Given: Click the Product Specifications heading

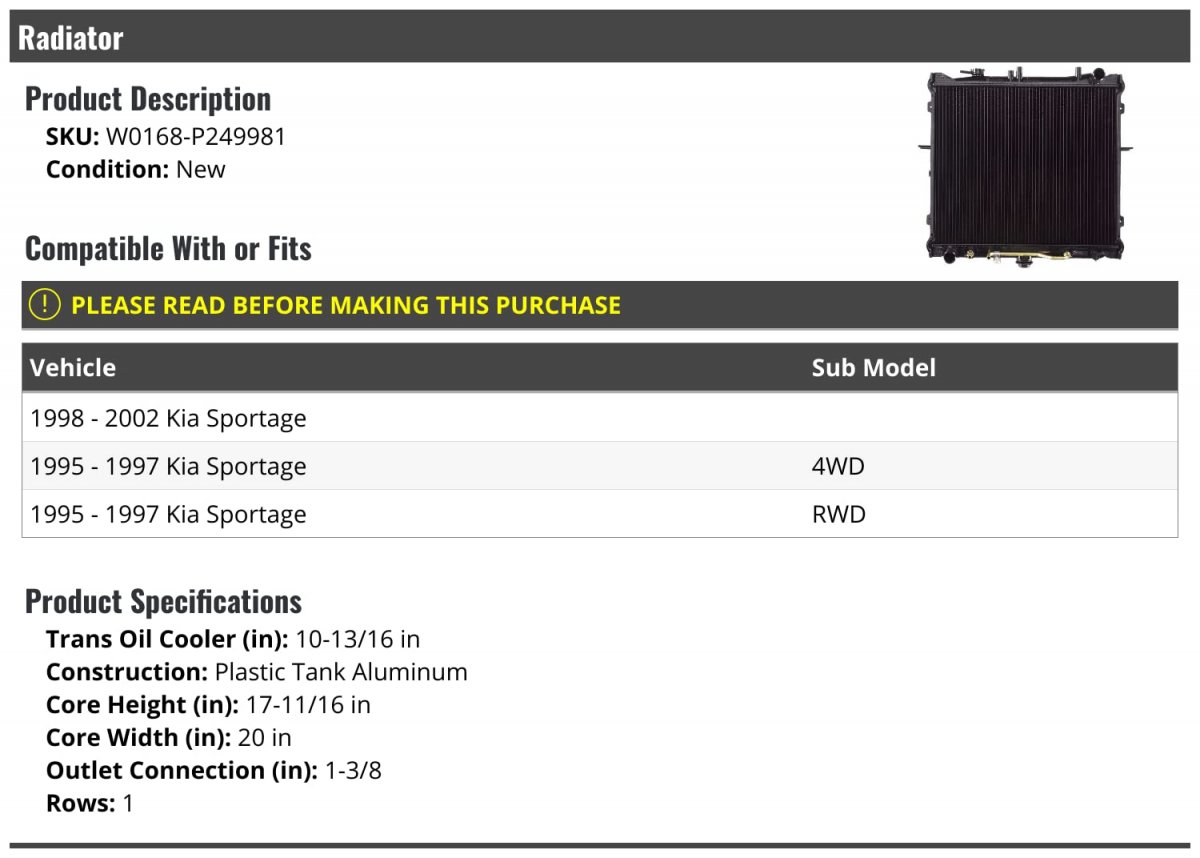Looking at the screenshot, I should pyautogui.click(x=163, y=601).
